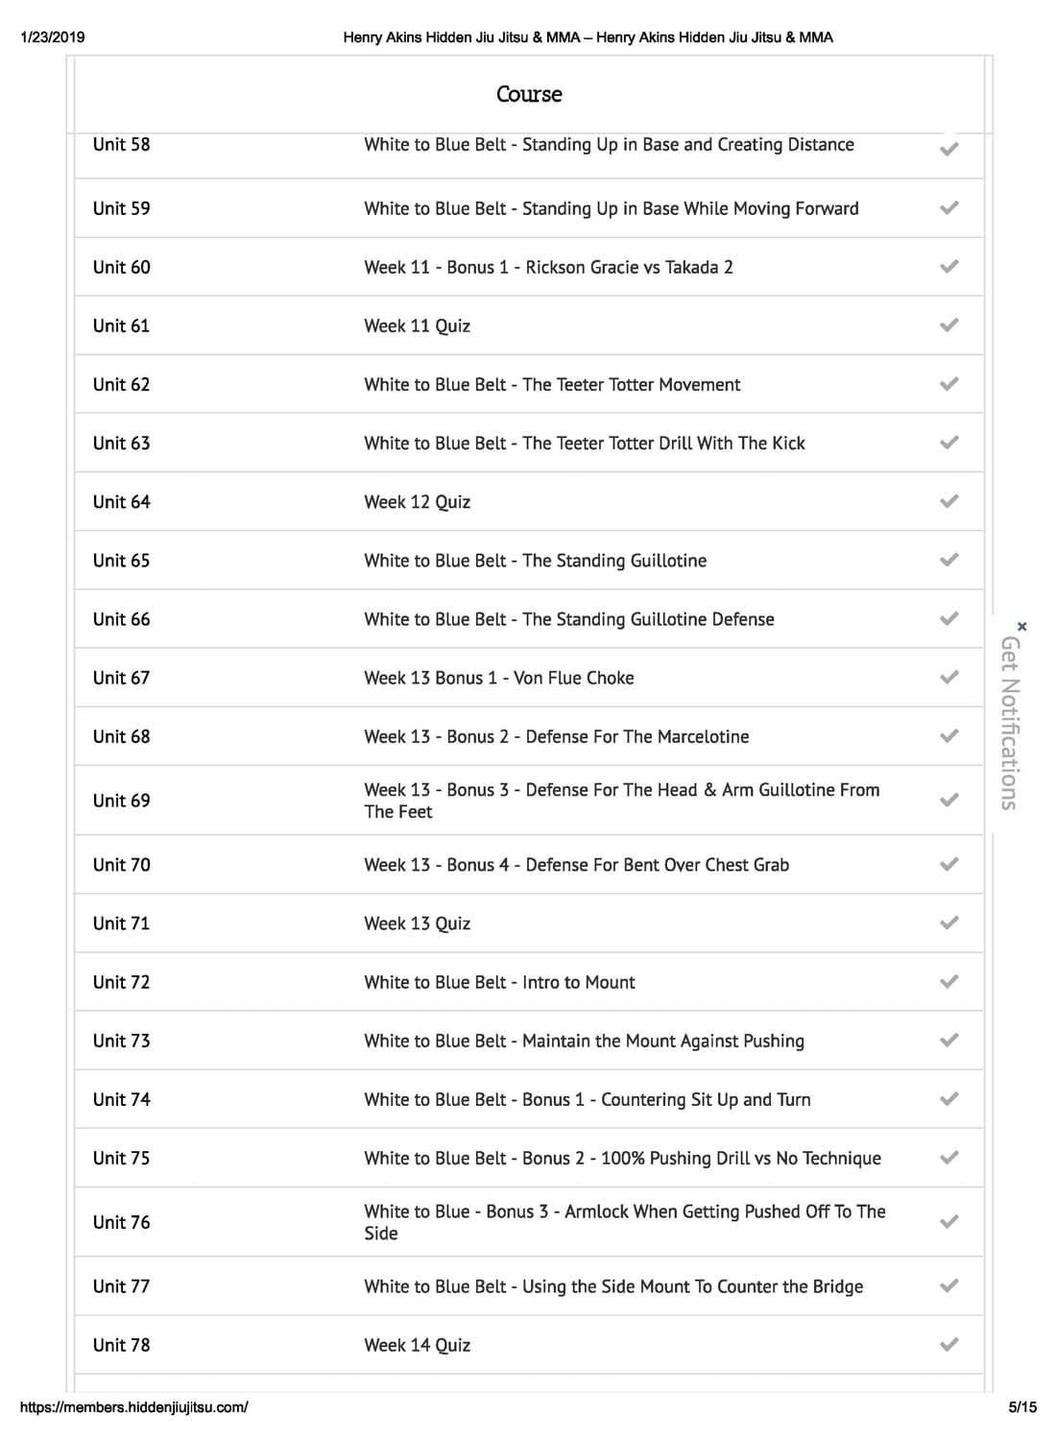Close the Get Notifications side tab
1056x1440 pixels.
[1021, 626]
